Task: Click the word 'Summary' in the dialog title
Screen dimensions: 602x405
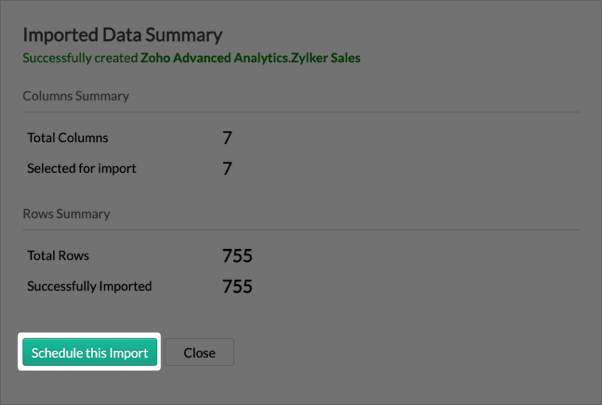Action: coord(184,35)
